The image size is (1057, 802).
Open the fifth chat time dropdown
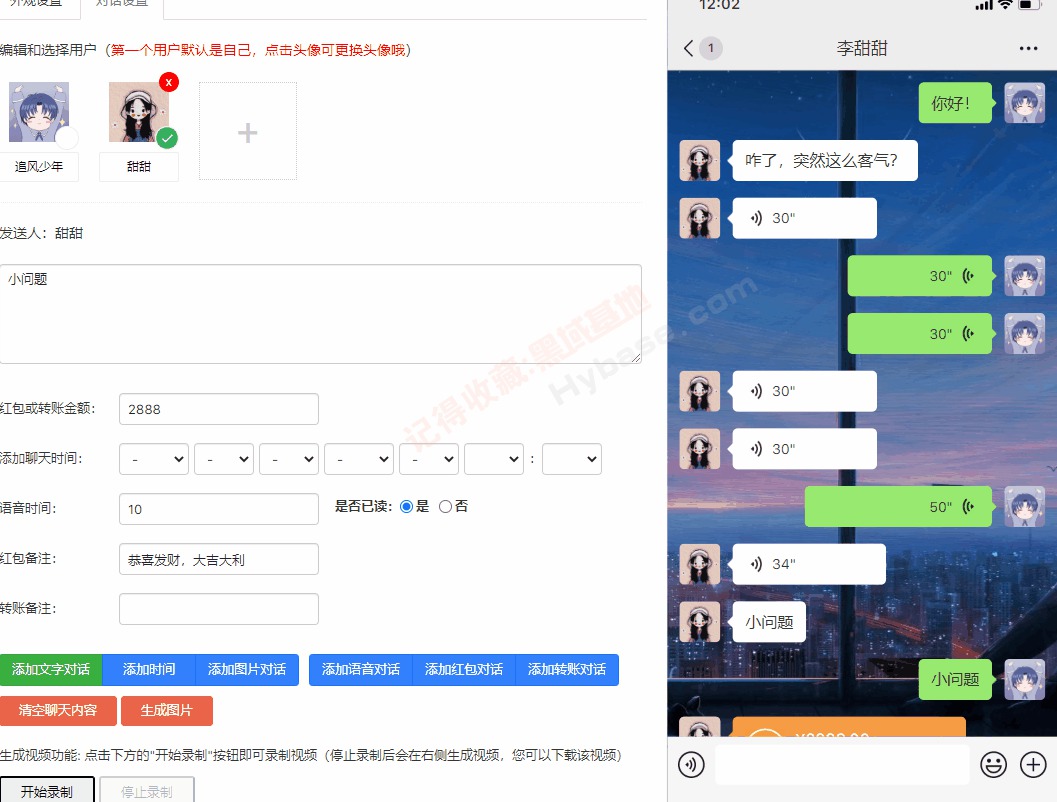coord(429,459)
